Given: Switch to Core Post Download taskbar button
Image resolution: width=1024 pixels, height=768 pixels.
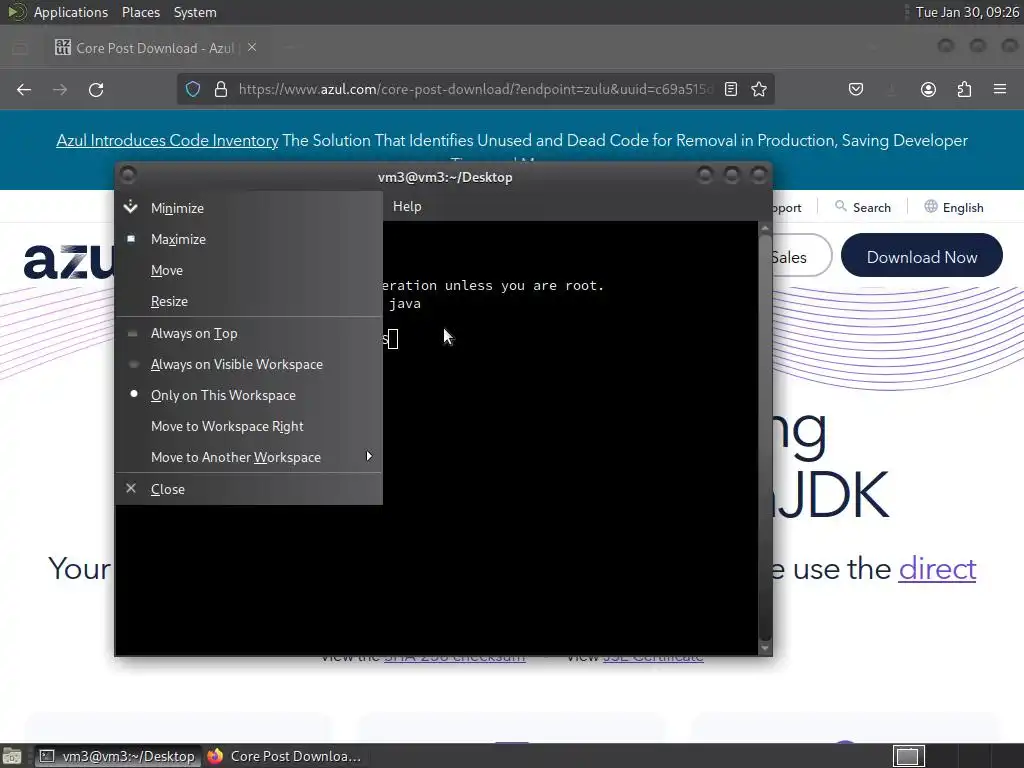Looking at the screenshot, I should coord(284,756).
